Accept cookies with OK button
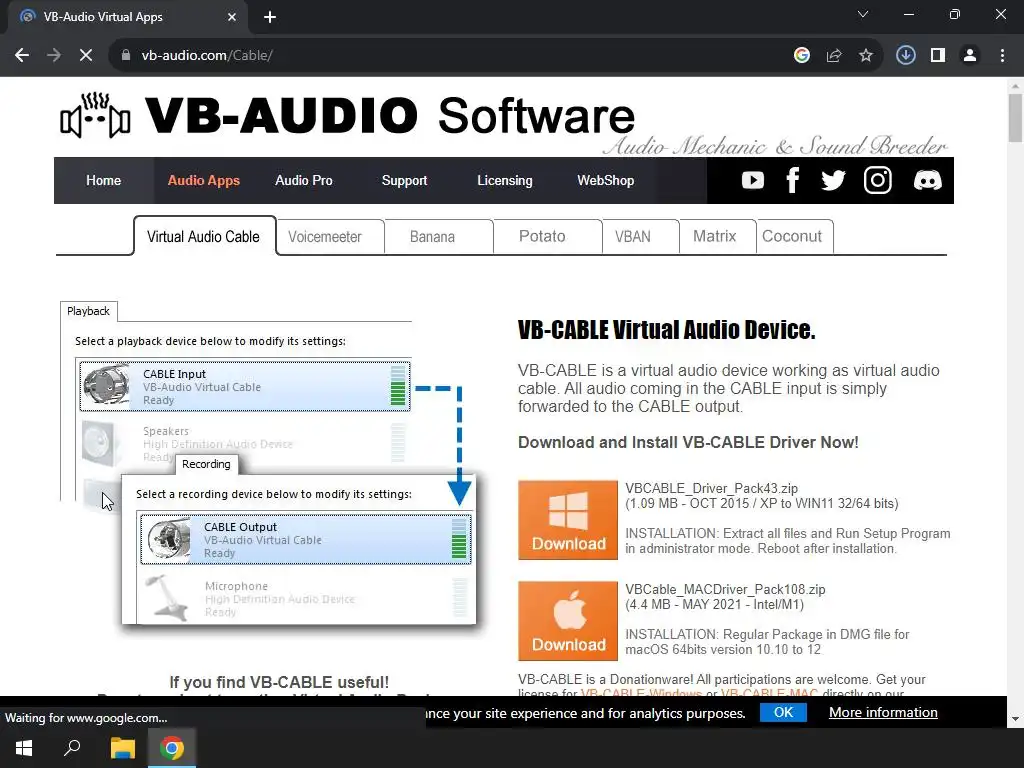The height and width of the screenshot is (768, 1024). pos(783,712)
